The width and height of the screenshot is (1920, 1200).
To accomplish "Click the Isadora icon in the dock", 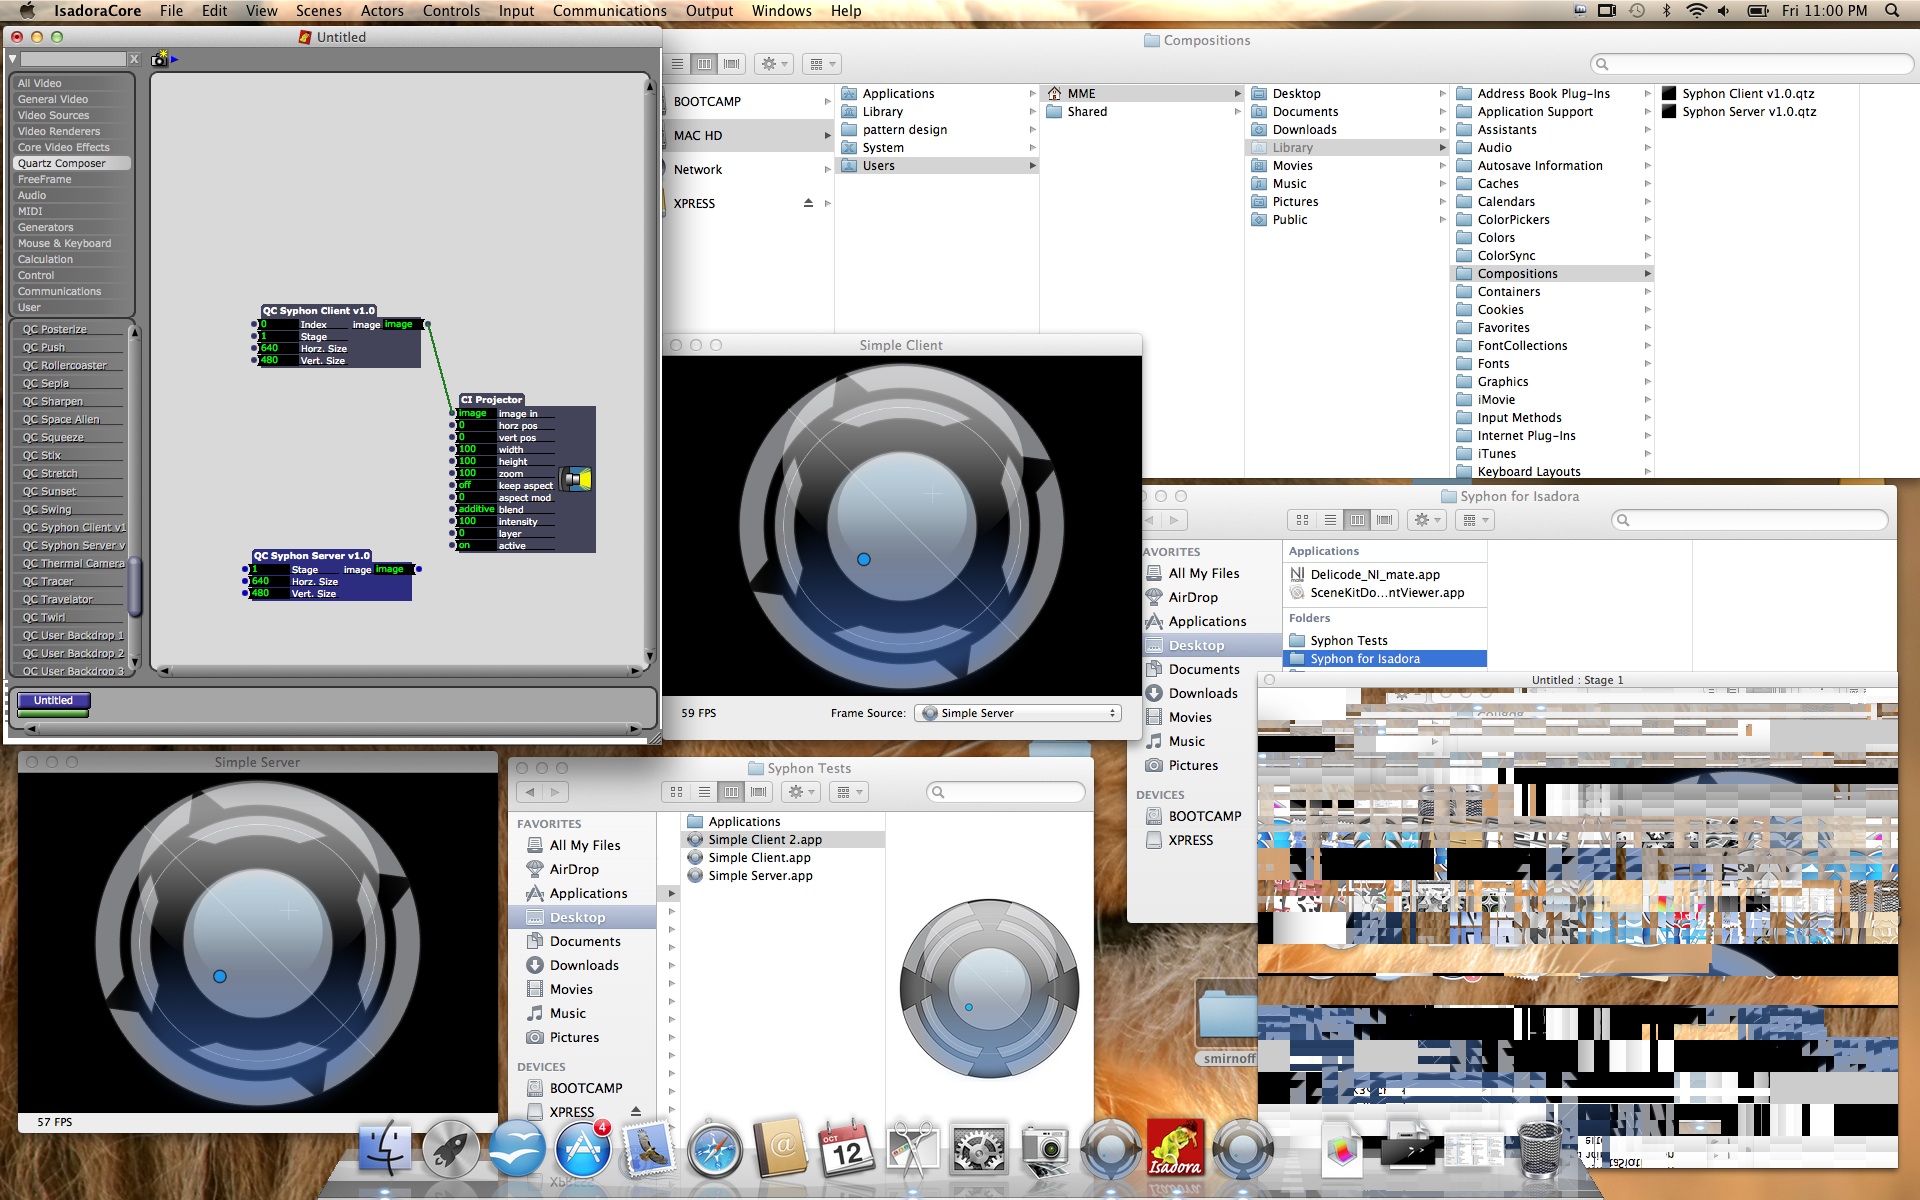I will (x=1175, y=1149).
